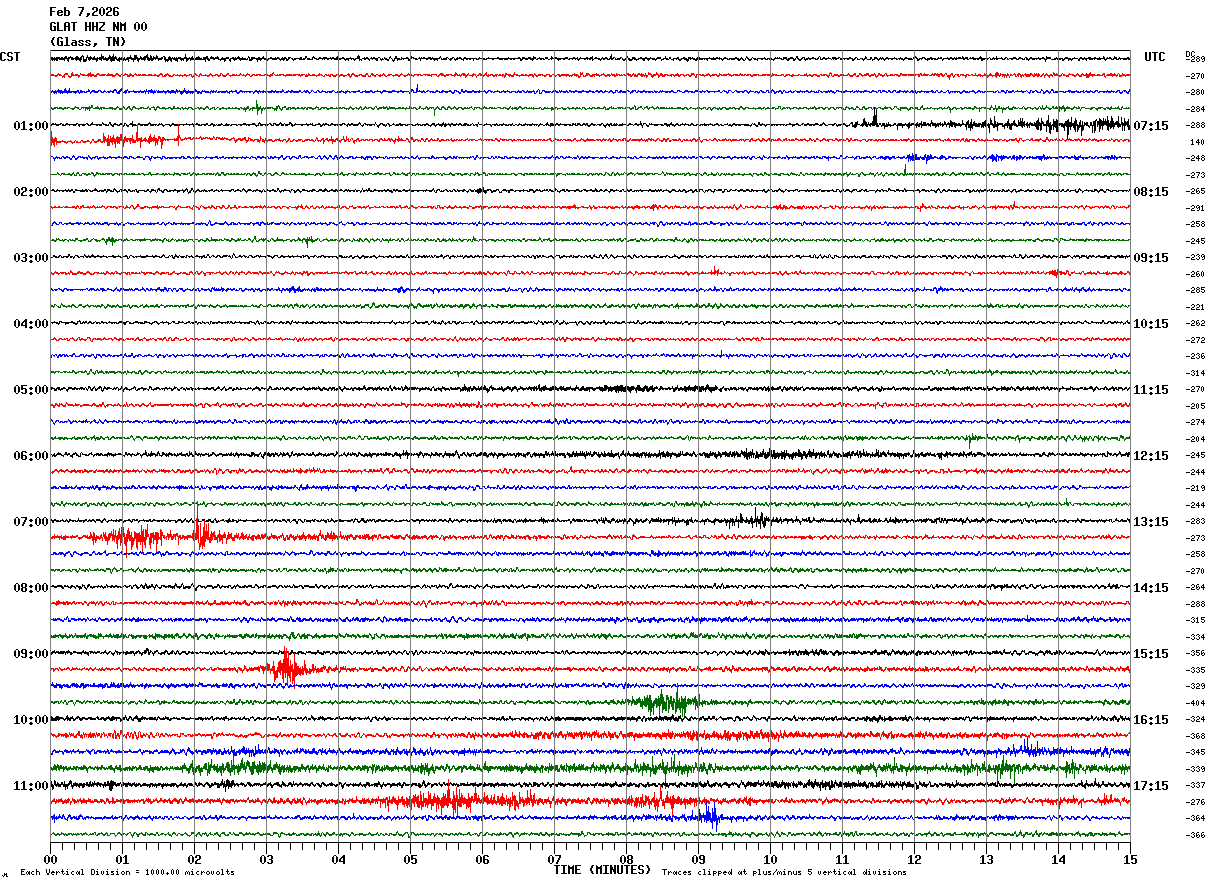Viewport: 1210px width, 886px height.
Task: Click the '08:00' CST hour label
Action: (x=31, y=588)
